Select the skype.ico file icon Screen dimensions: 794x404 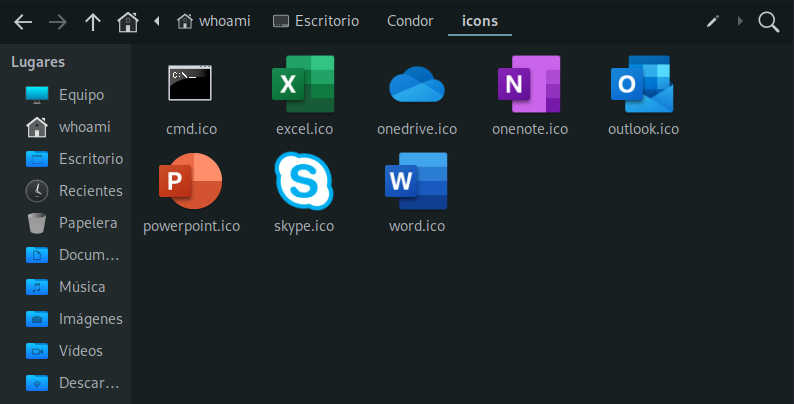304,181
